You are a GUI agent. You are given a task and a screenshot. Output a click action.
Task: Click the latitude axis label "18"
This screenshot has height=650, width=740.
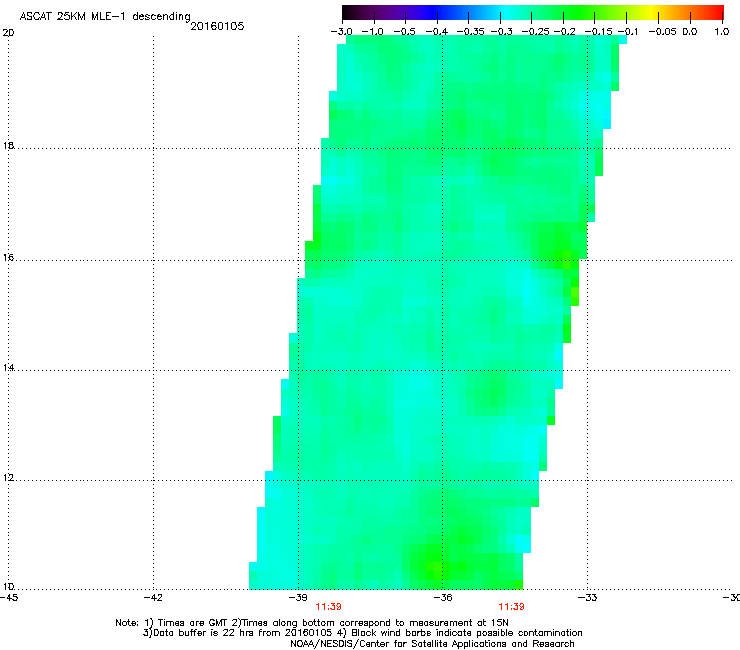pos(8,145)
